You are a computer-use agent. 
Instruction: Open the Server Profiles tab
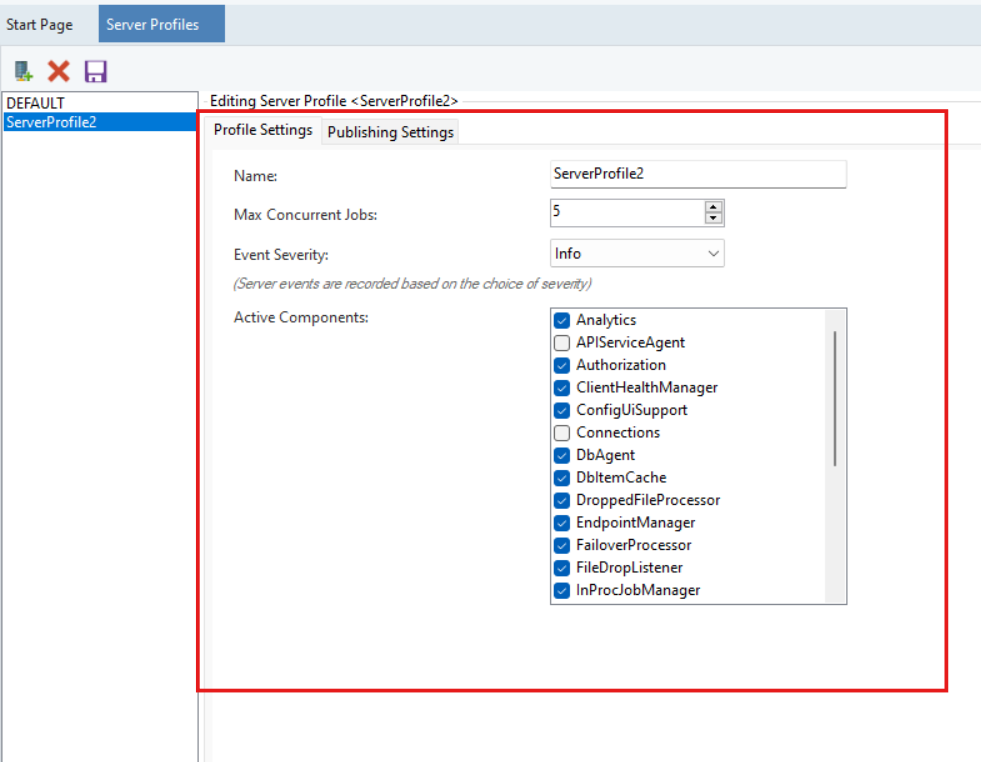(x=153, y=24)
